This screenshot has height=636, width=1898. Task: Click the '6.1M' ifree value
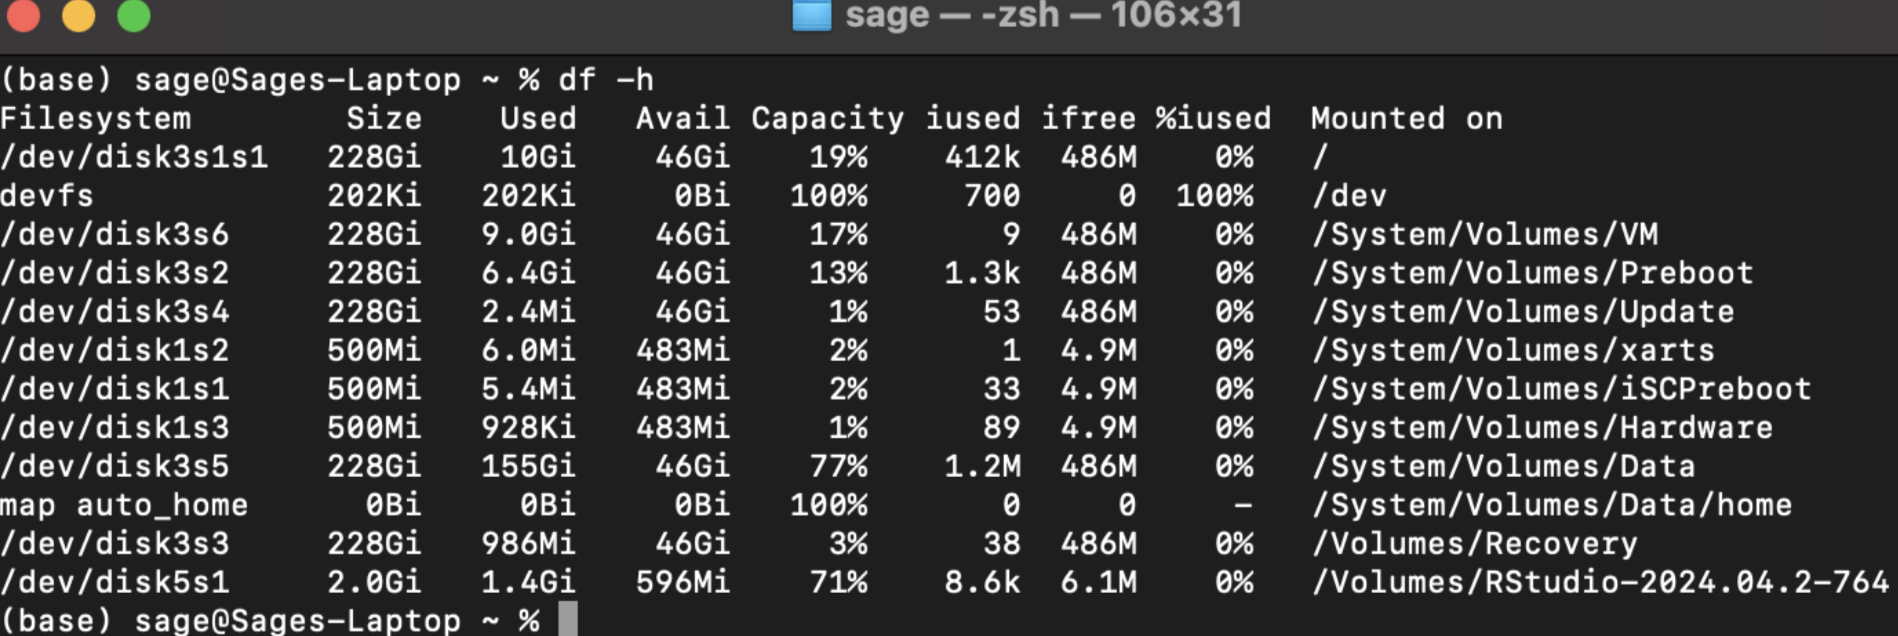(1098, 582)
